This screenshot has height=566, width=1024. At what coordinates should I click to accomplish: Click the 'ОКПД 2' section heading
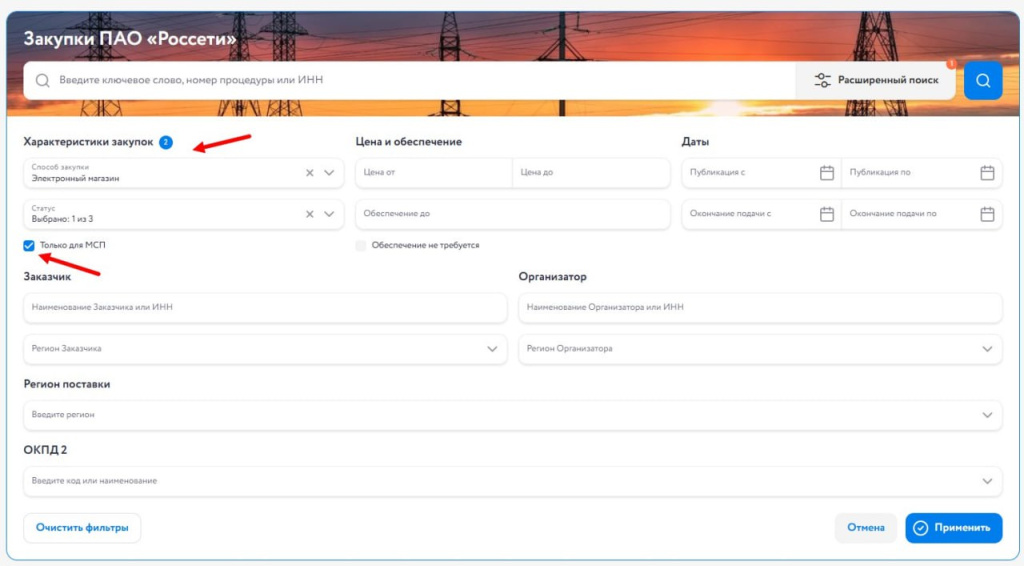[x=45, y=450]
